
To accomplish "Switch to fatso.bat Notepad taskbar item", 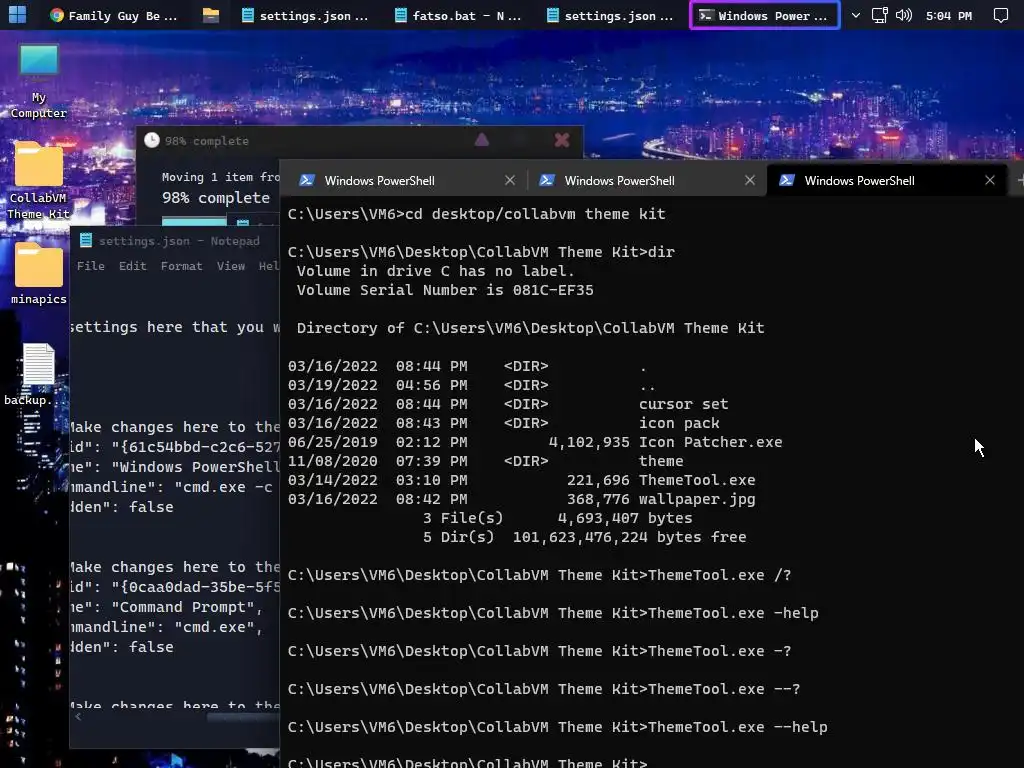I will (x=458, y=15).
